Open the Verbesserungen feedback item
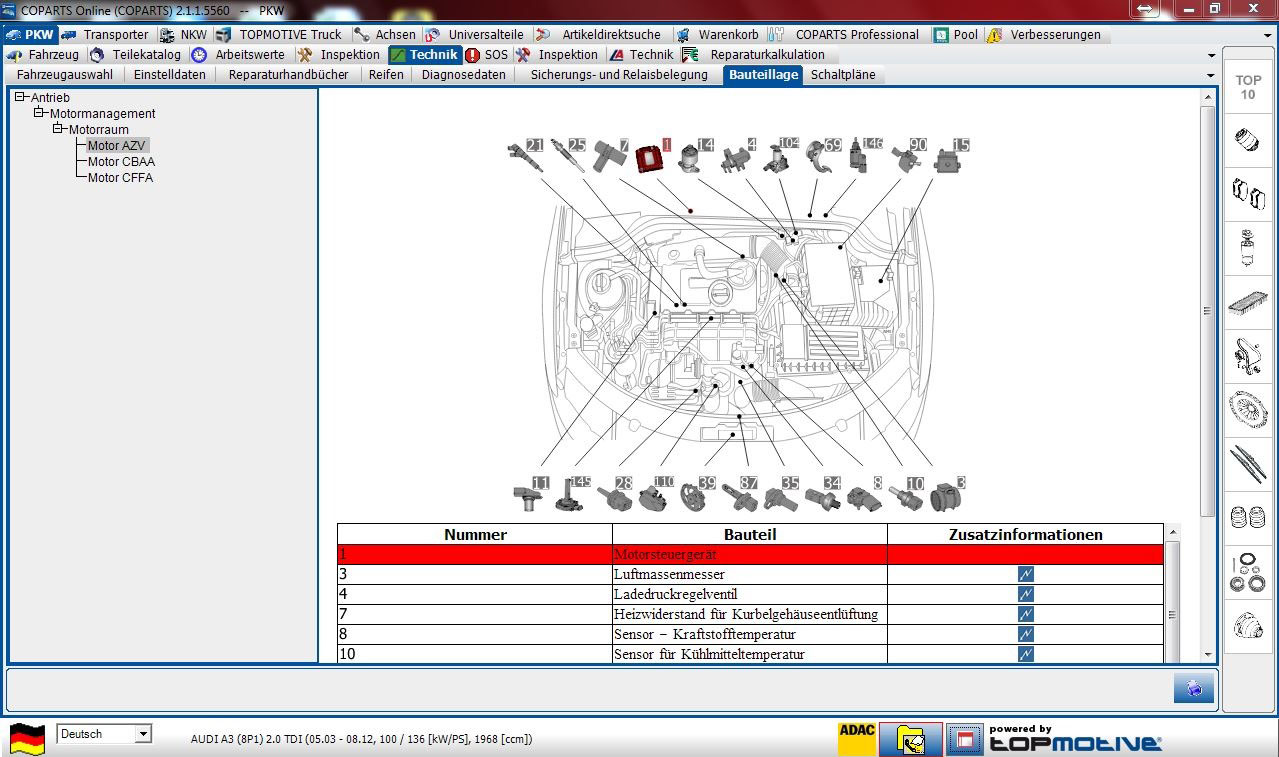The width and height of the screenshot is (1279, 757). click(x=1044, y=35)
